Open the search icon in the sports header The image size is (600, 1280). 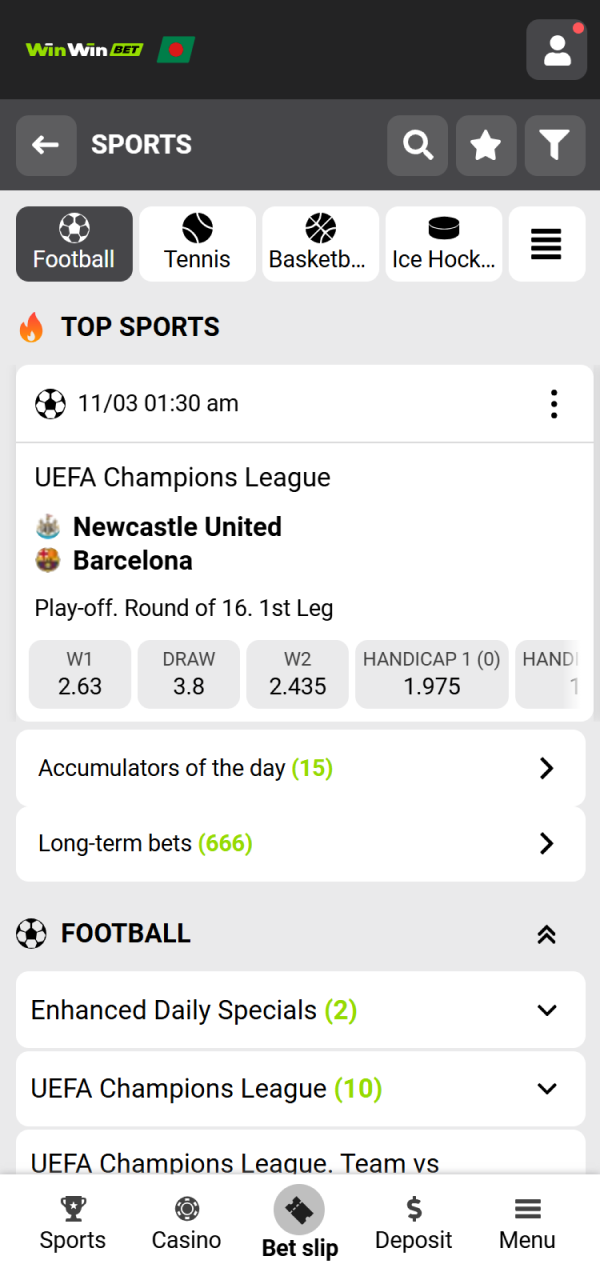(x=417, y=145)
